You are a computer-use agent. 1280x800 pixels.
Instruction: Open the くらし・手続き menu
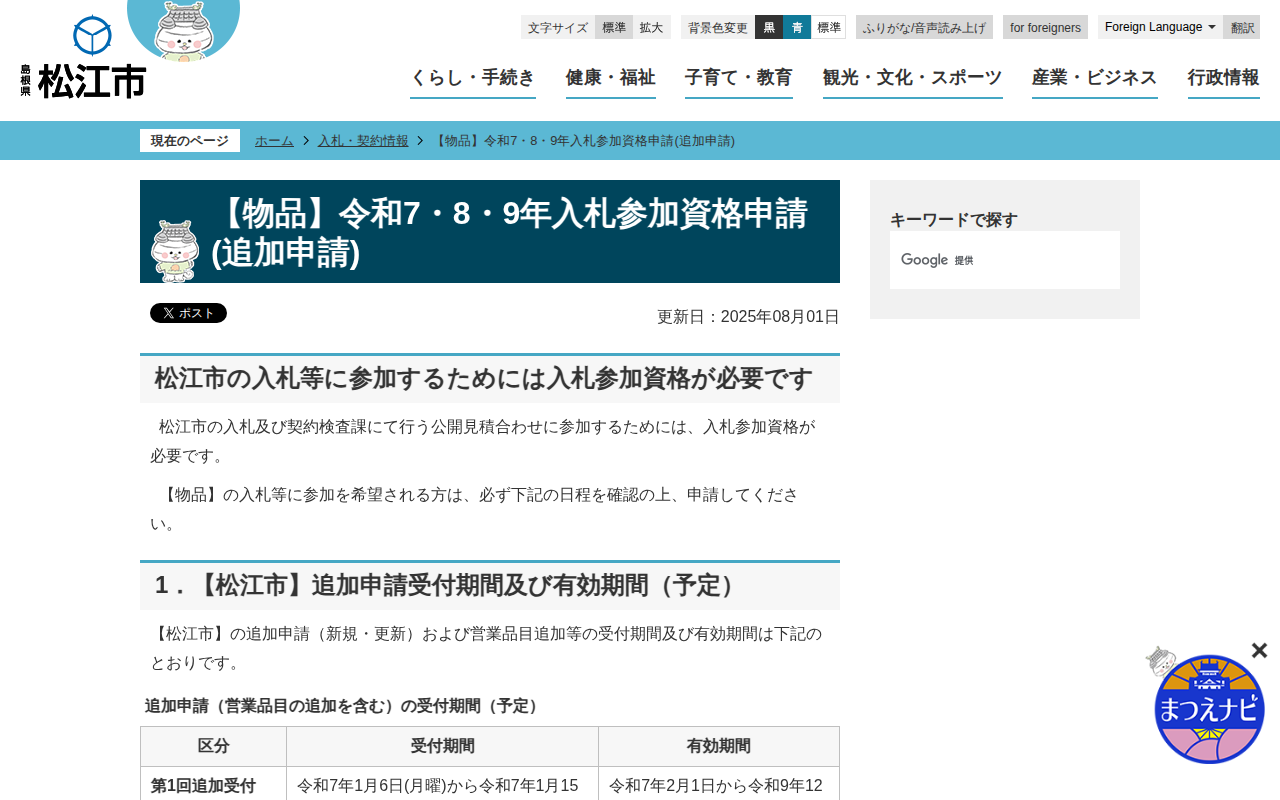coord(473,79)
